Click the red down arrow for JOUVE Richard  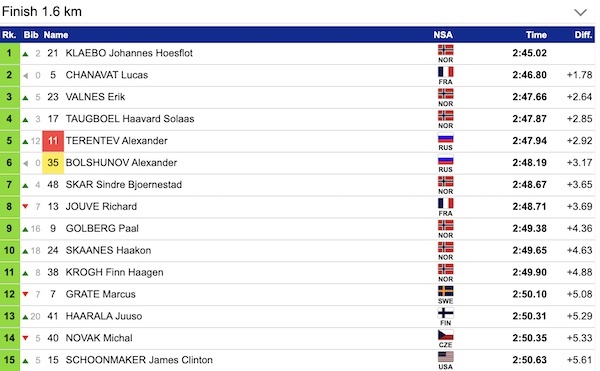(x=26, y=207)
